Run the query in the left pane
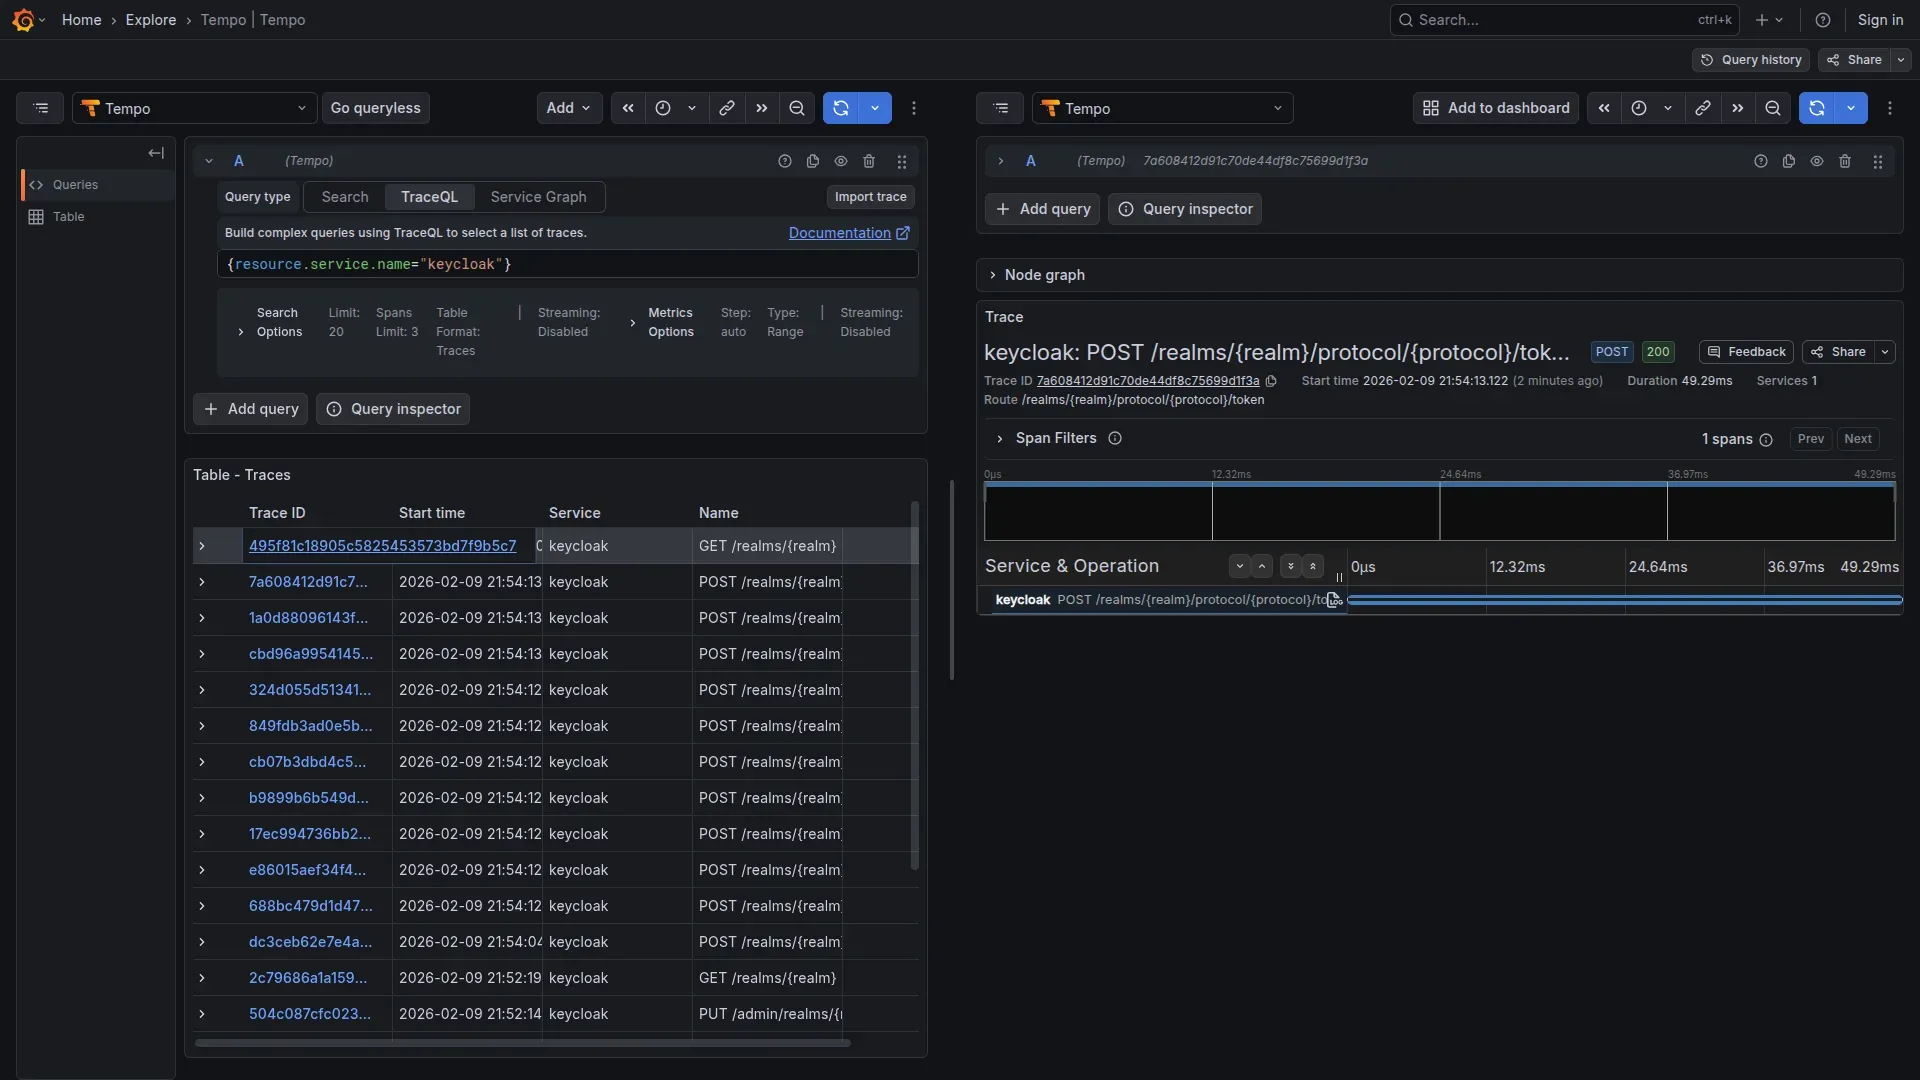 pyautogui.click(x=841, y=108)
